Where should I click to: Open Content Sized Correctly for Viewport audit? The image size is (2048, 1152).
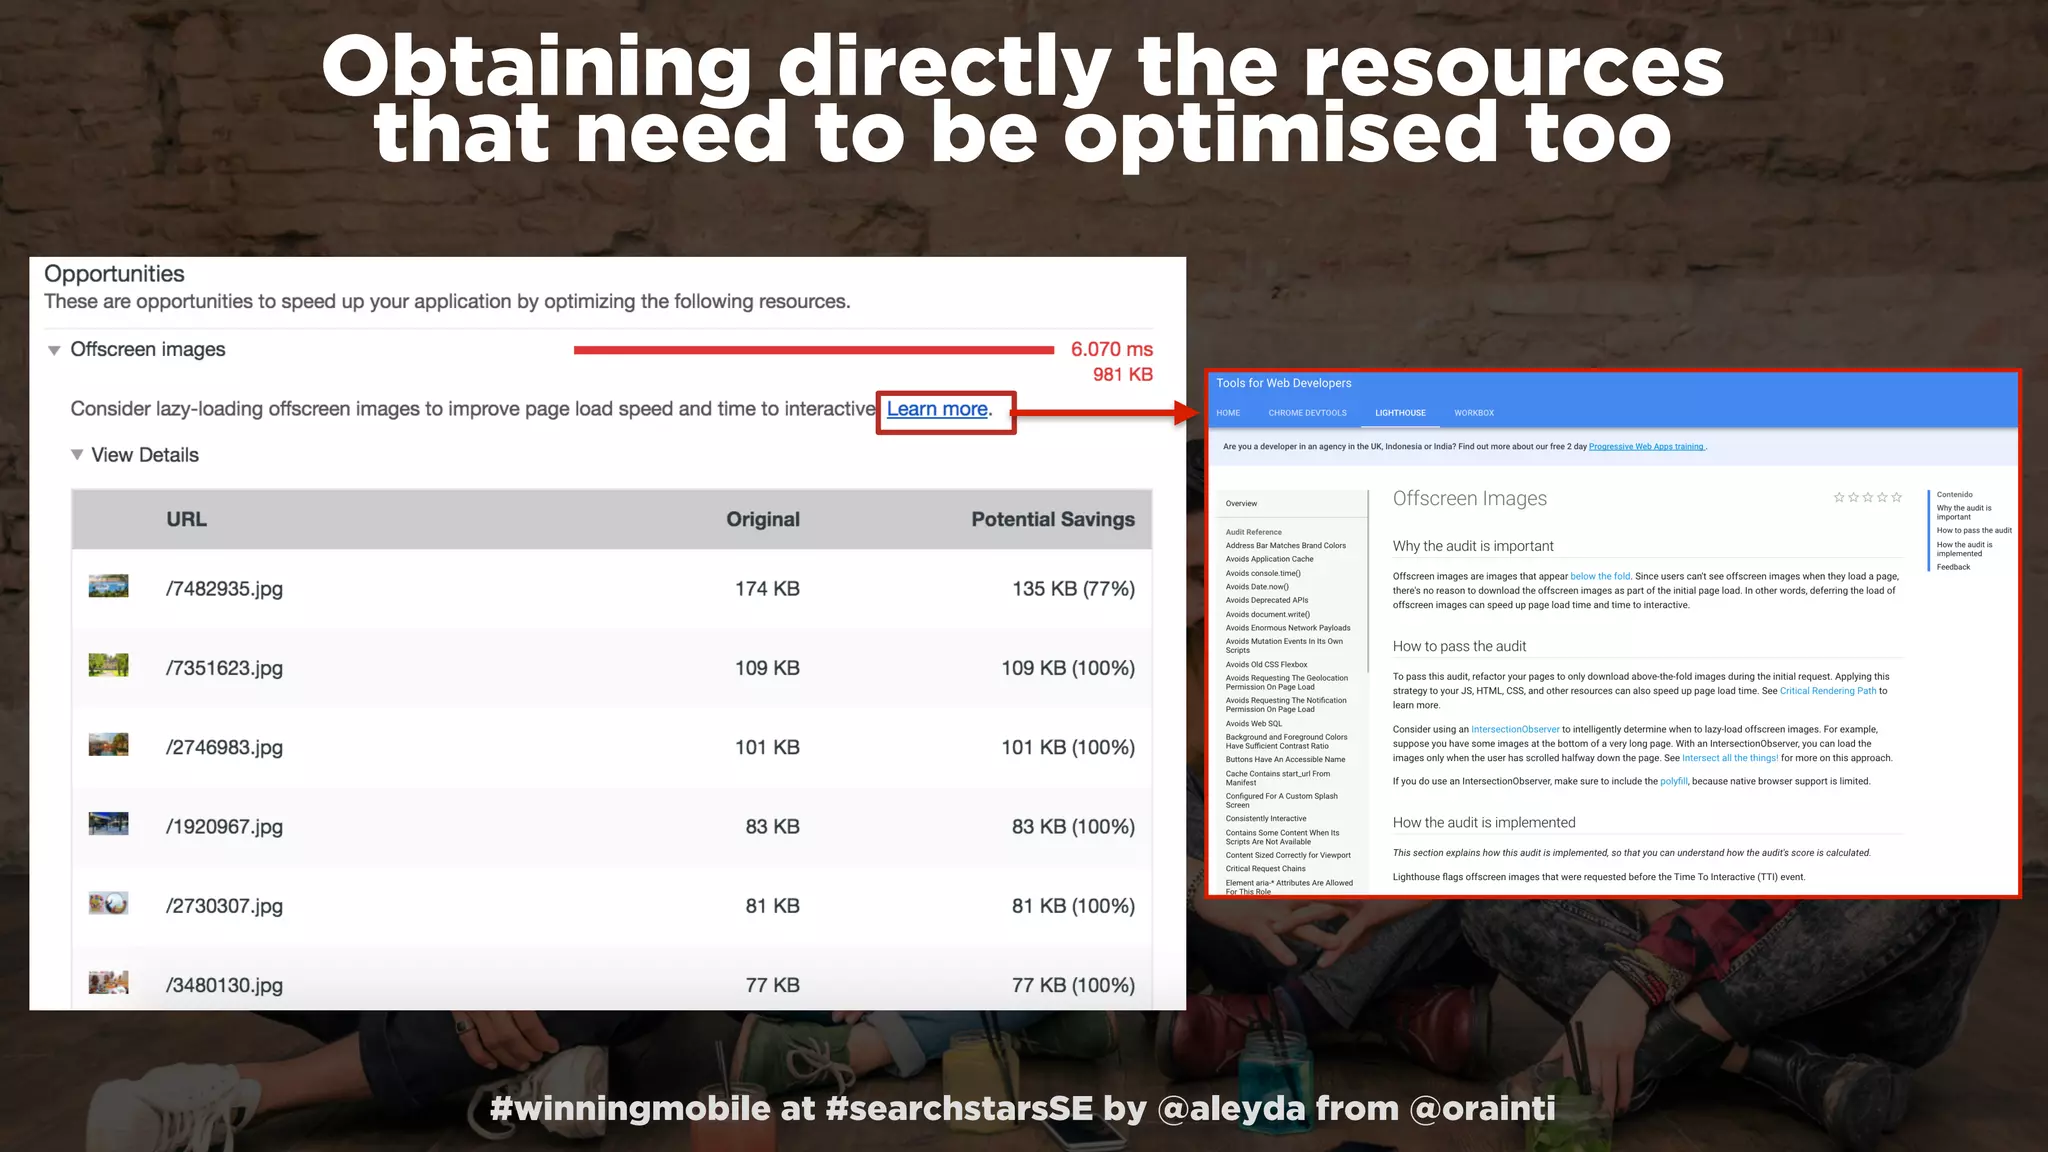(x=1288, y=855)
